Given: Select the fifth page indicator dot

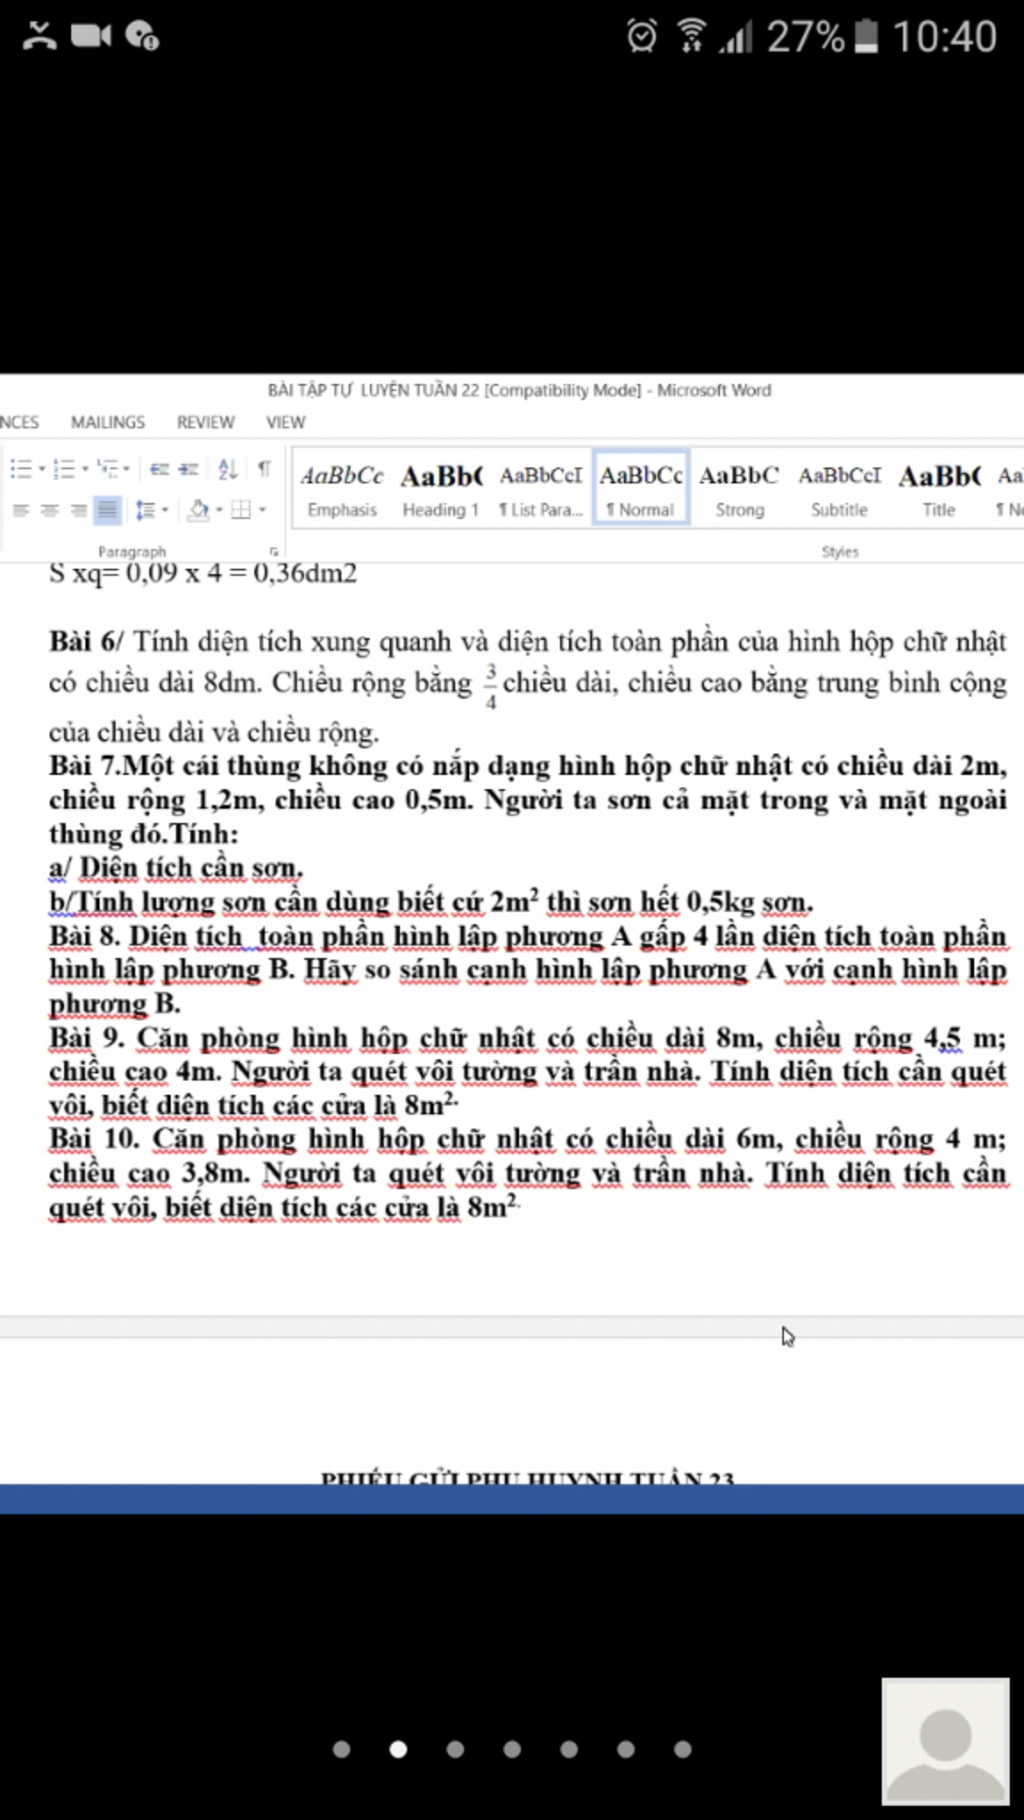Looking at the screenshot, I should pyautogui.click(x=569, y=1749).
